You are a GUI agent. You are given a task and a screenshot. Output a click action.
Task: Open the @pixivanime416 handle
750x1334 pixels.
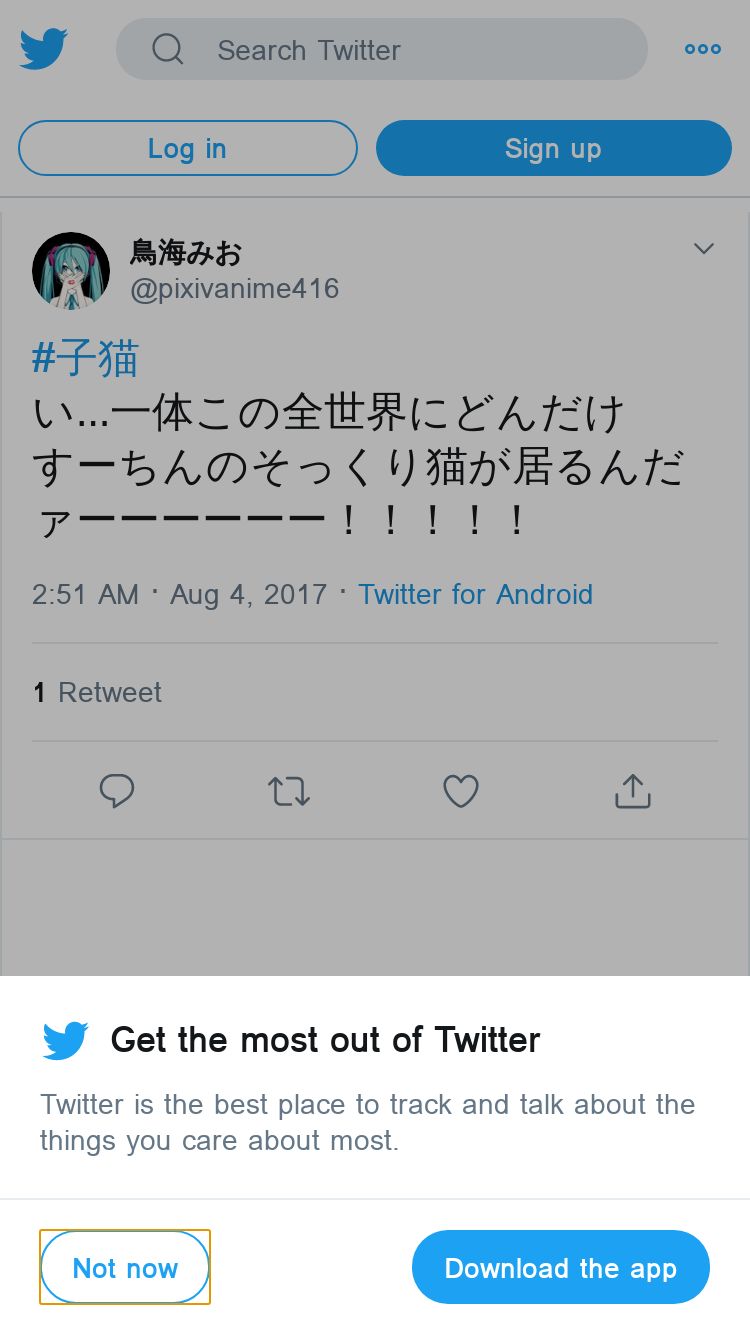click(x=235, y=289)
